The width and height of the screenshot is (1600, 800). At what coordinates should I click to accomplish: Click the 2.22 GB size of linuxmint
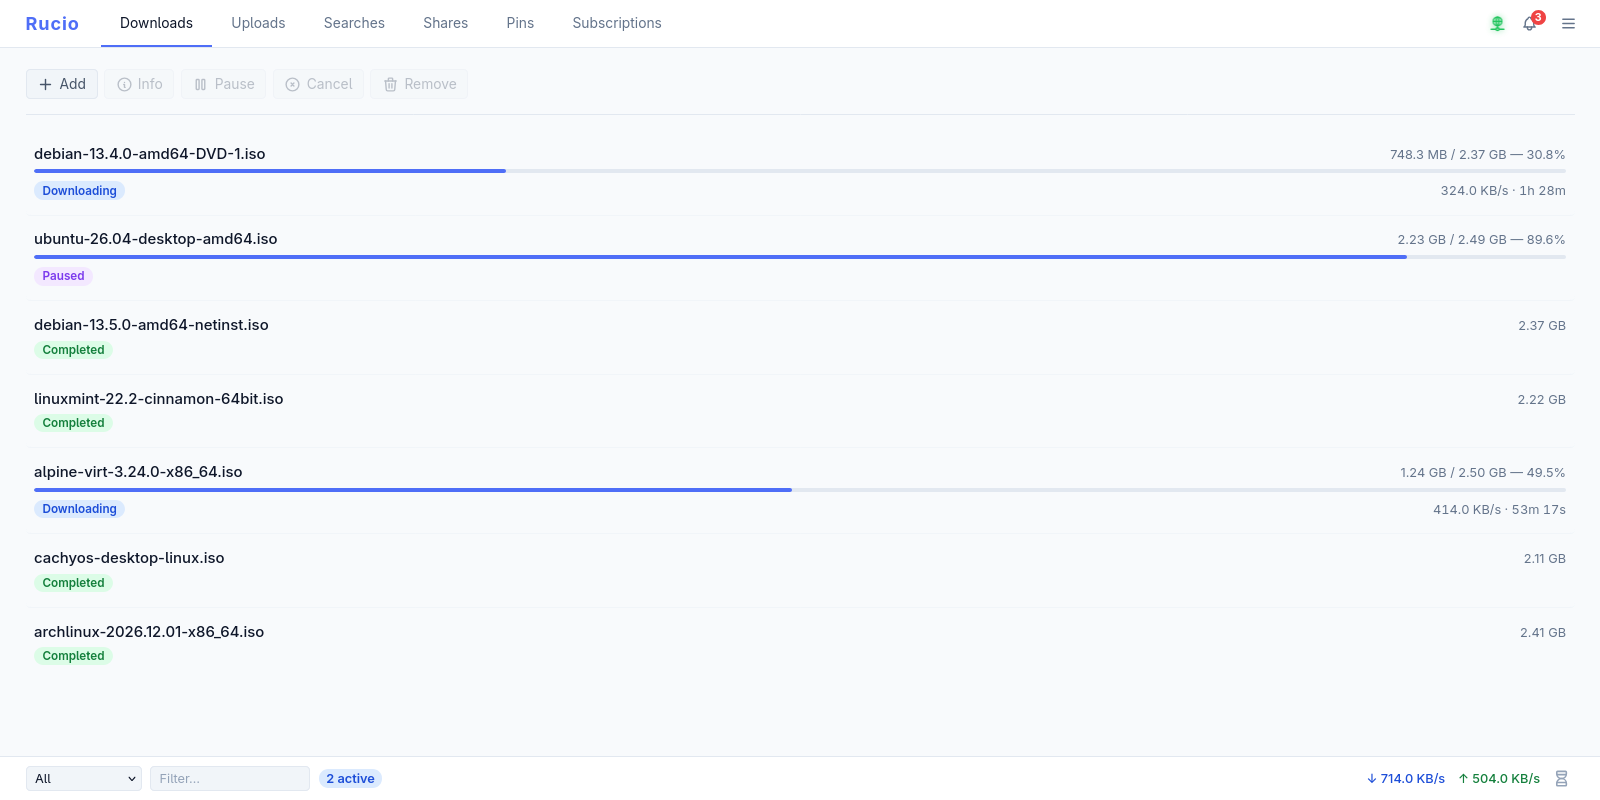point(1542,400)
